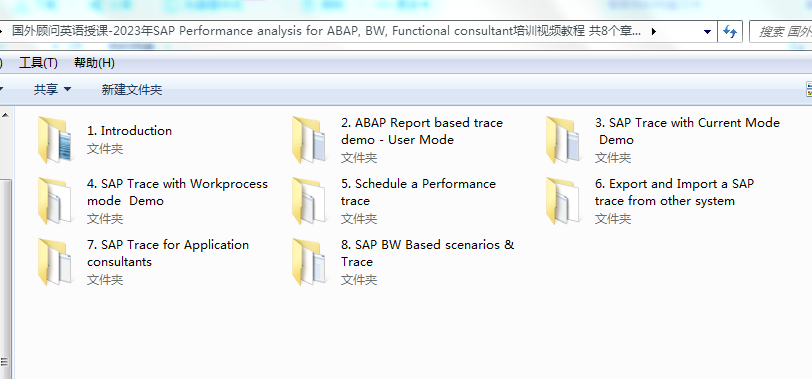The image size is (812, 379).
Task: Expand the breadcrumb arrow after the folder path
Action: coord(654,32)
